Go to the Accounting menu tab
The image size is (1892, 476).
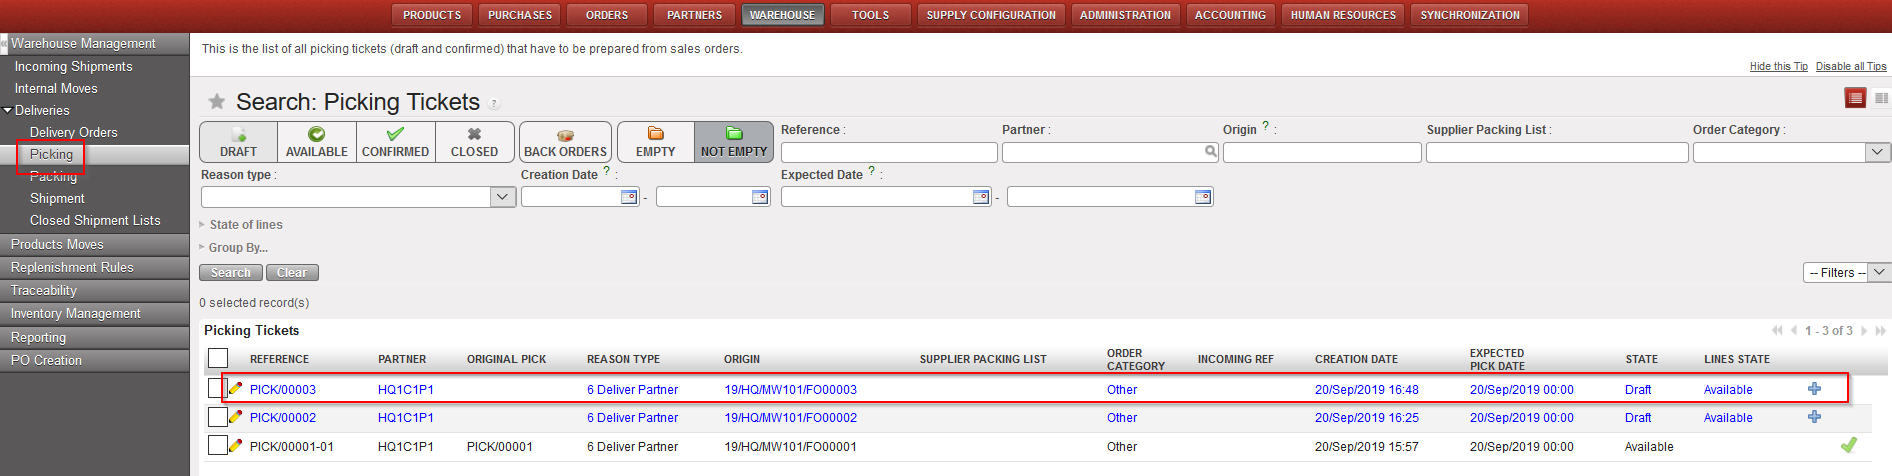point(1230,15)
